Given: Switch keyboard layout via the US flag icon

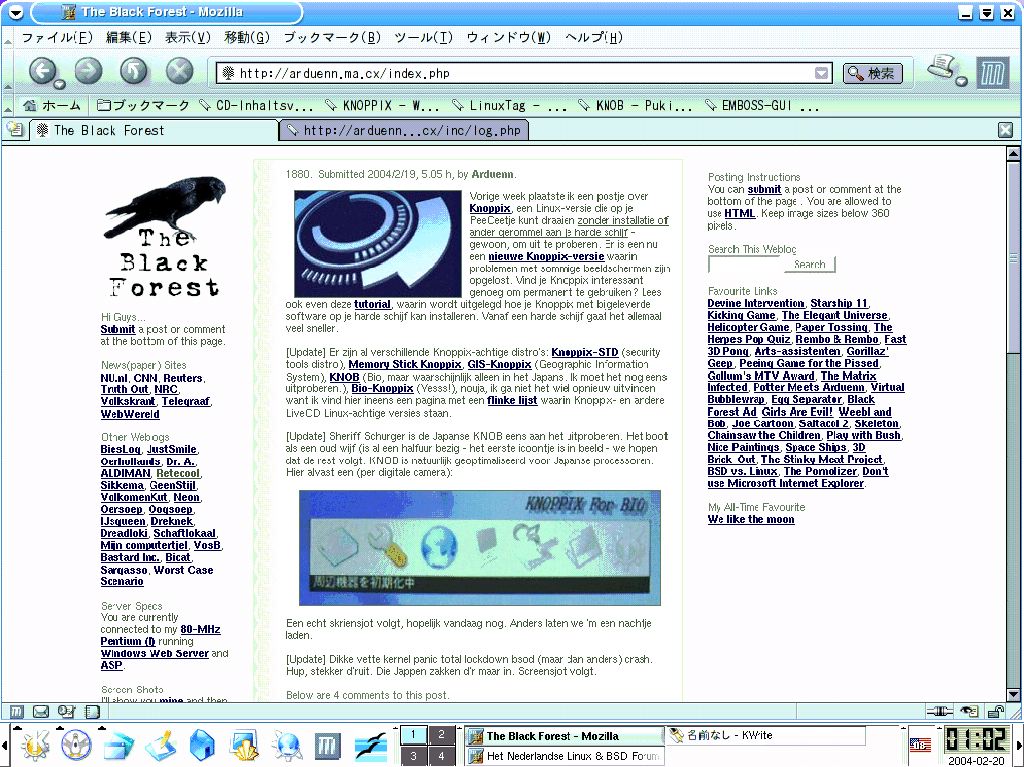Looking at the screenshot, I should pyautogui.click(x=920, y=744).
